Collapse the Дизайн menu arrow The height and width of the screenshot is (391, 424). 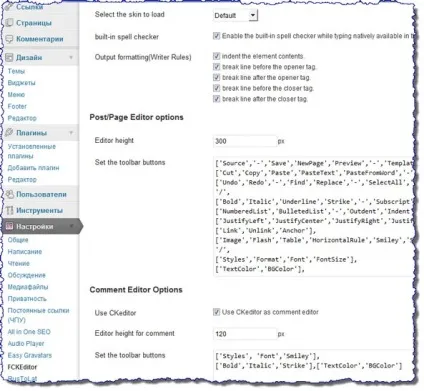[71, 57]
